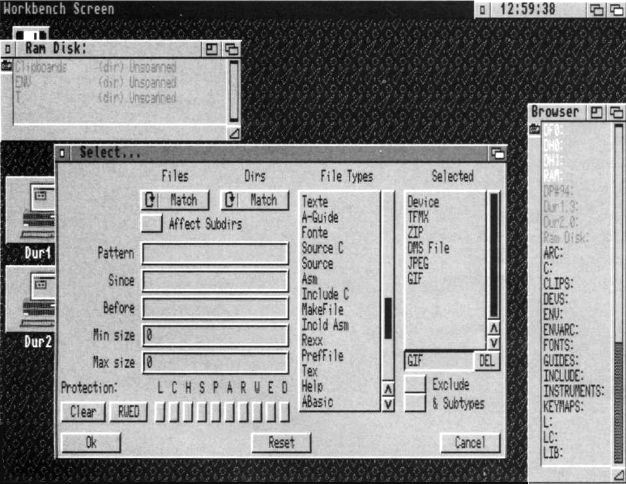Viewport: 626px width, 484px height.
Task: Click the Pattern input field
Action: (215, 253)
